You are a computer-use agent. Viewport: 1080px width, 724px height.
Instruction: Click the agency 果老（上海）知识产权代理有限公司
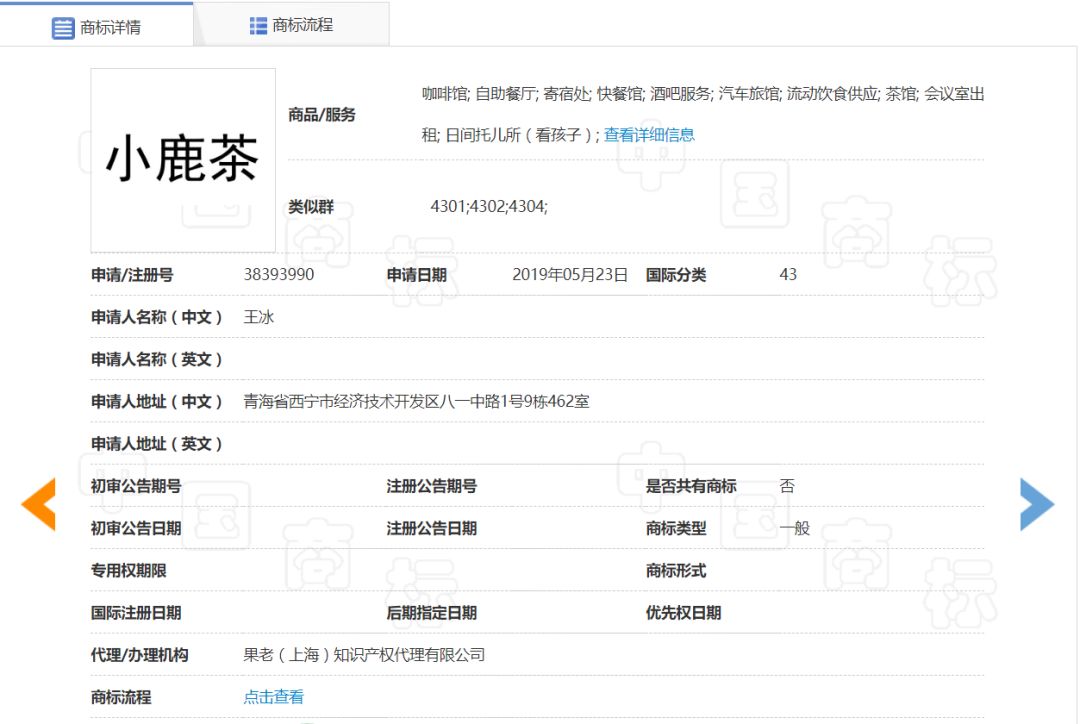coord(364,655)
